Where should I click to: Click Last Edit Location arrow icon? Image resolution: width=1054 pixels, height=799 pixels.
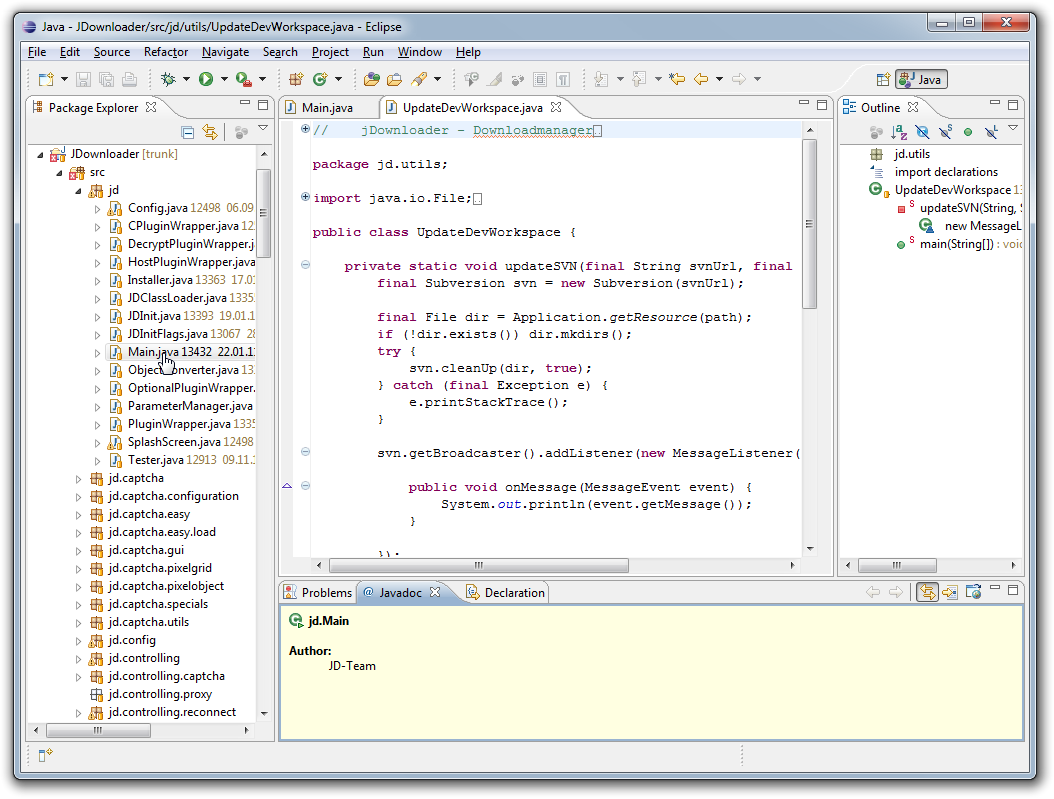click(x=677, y=79)
